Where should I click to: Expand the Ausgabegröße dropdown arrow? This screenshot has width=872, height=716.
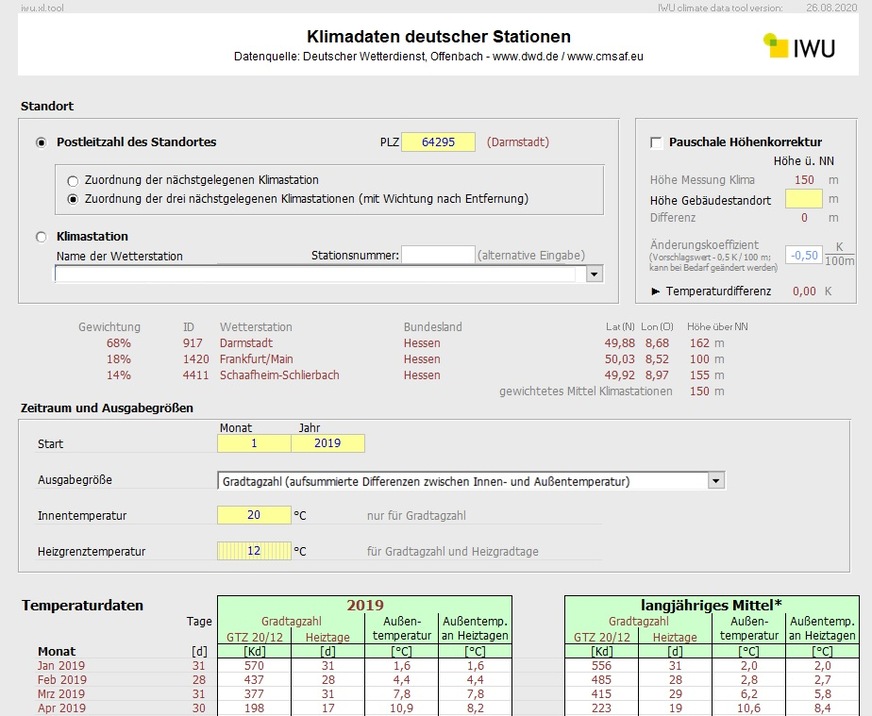tap(715, 481)
